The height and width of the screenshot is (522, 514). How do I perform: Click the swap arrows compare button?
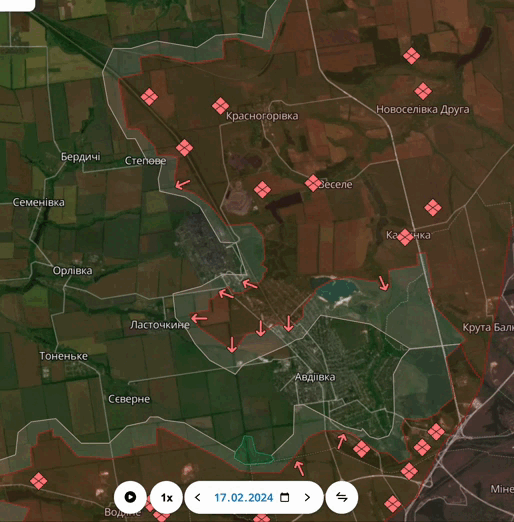tap(342, 497)
